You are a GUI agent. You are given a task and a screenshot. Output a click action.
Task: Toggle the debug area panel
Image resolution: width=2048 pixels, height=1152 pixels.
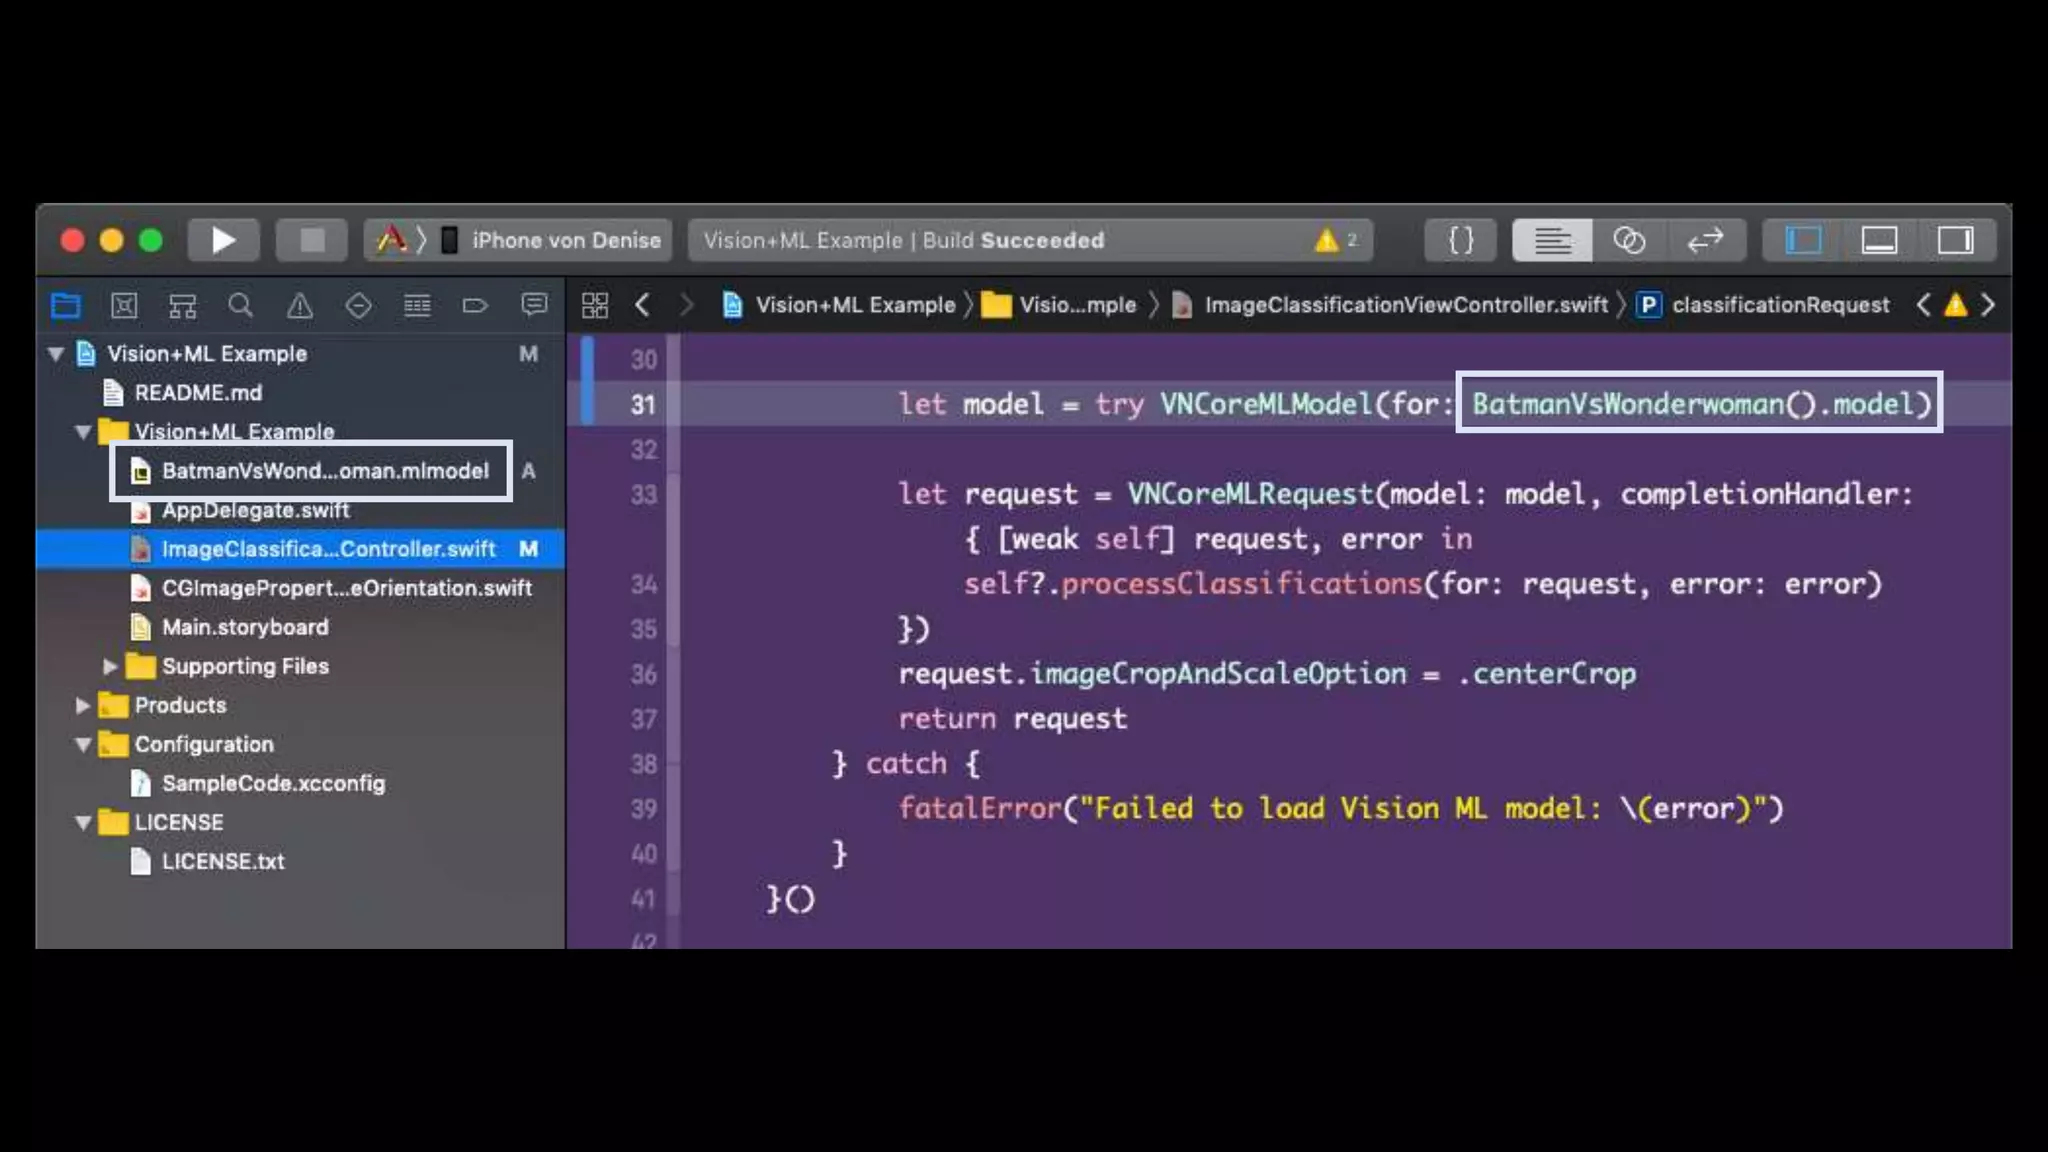tap(1879, 240)
